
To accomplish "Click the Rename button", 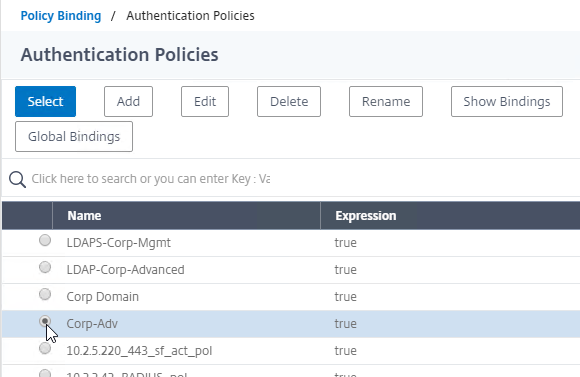I will (386, 101).
